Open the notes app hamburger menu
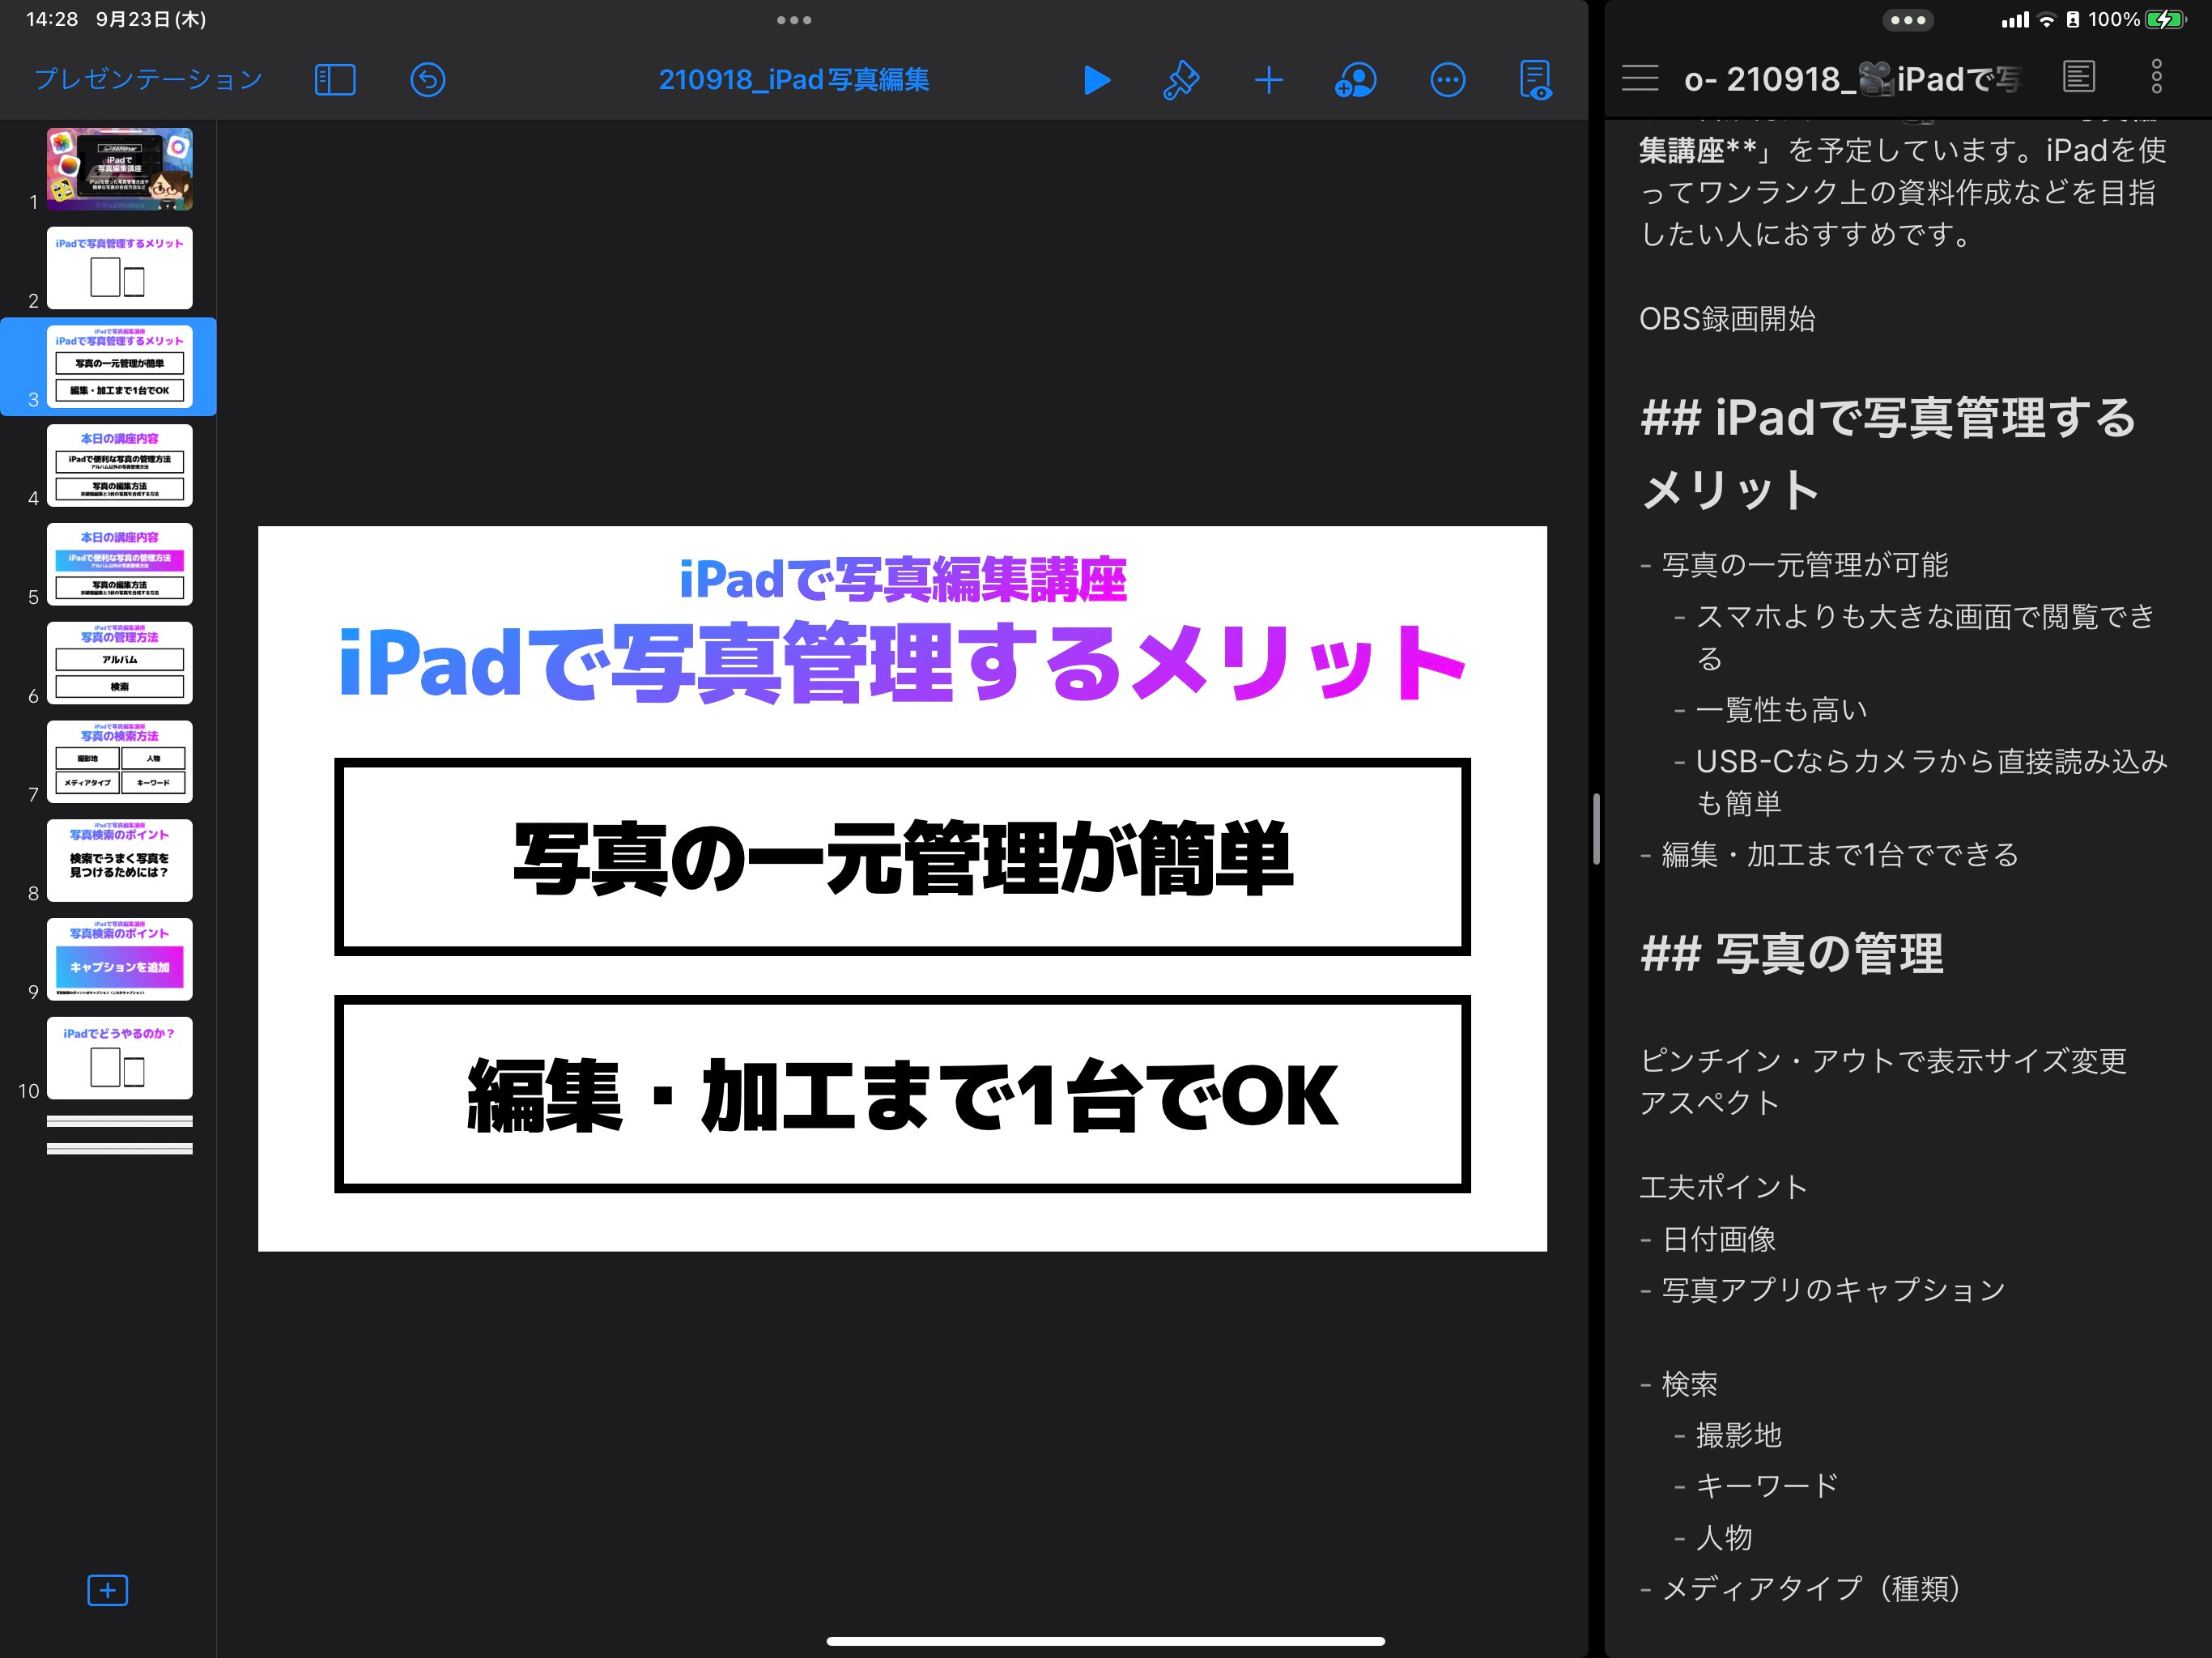Viewport: 2212px width, 1658px height. click(x=1640, y=78)
